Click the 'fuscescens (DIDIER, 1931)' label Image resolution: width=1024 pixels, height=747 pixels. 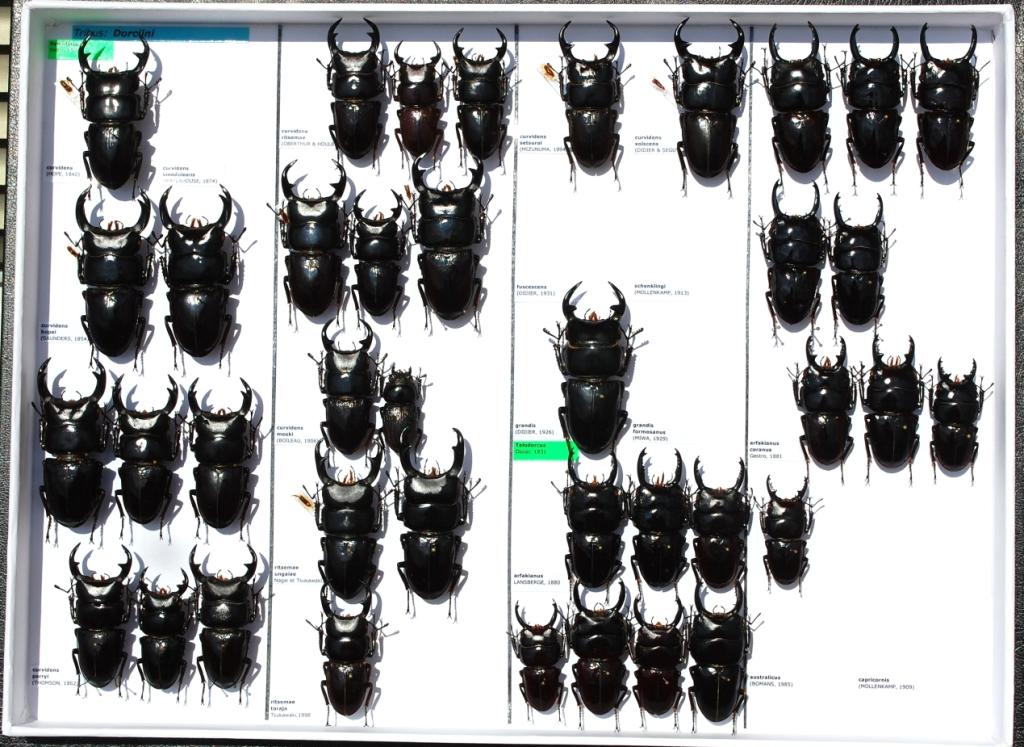tap(535, 290)
